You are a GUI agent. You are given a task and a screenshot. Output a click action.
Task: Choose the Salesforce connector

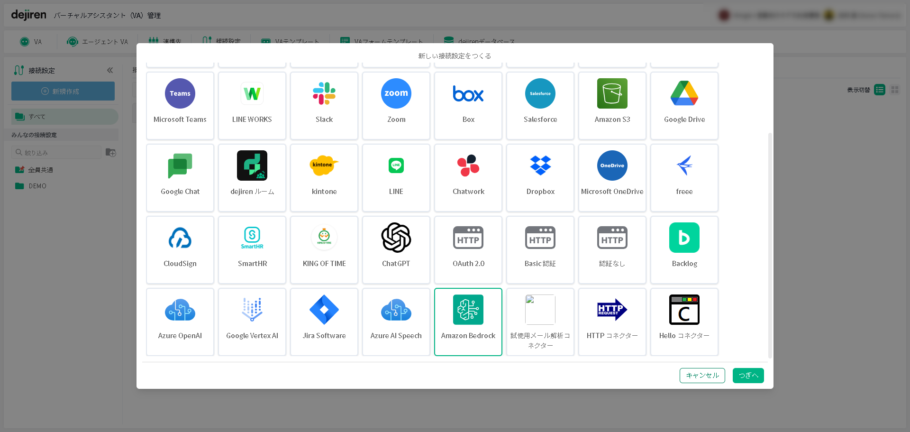coord(540,106)
